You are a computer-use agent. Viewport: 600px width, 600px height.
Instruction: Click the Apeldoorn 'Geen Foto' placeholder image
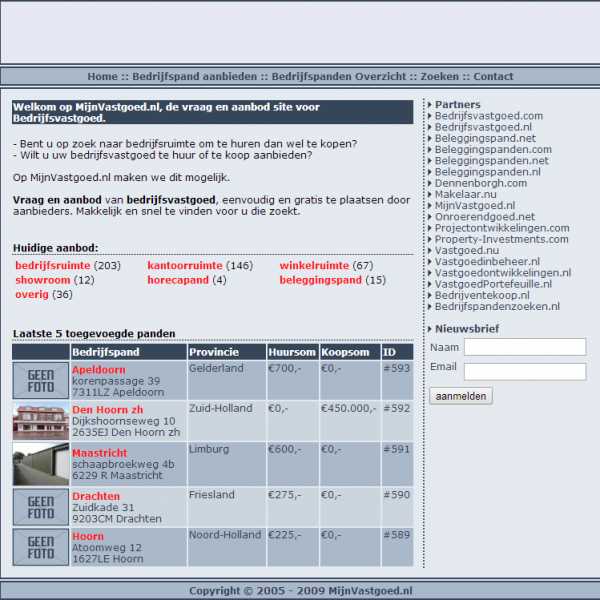(41, 381)
